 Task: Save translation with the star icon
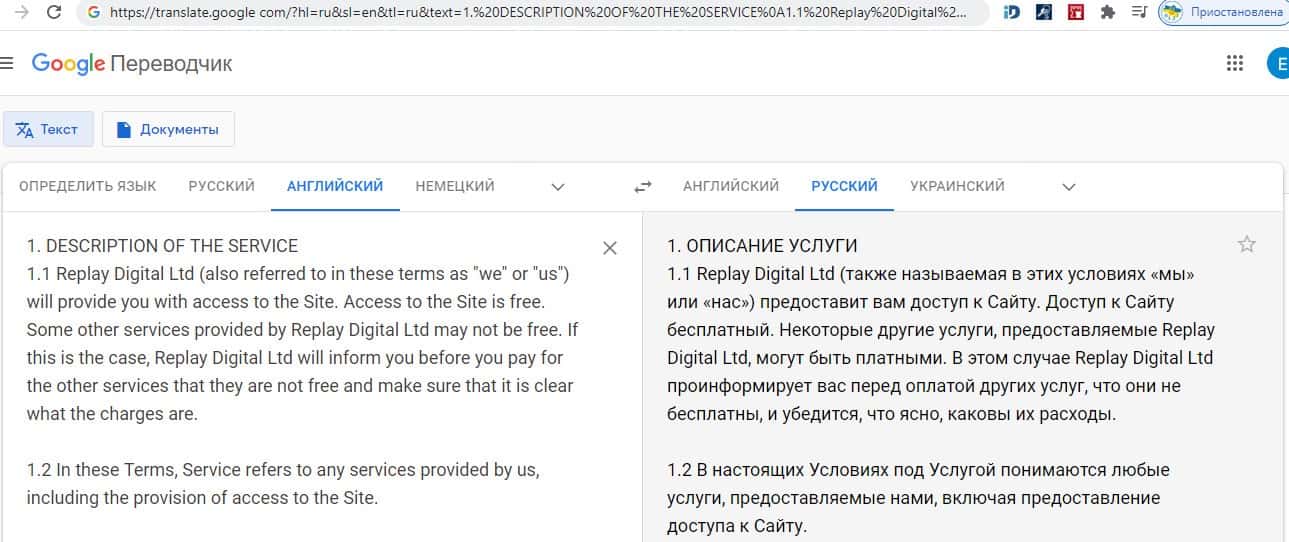[1246, 244]
